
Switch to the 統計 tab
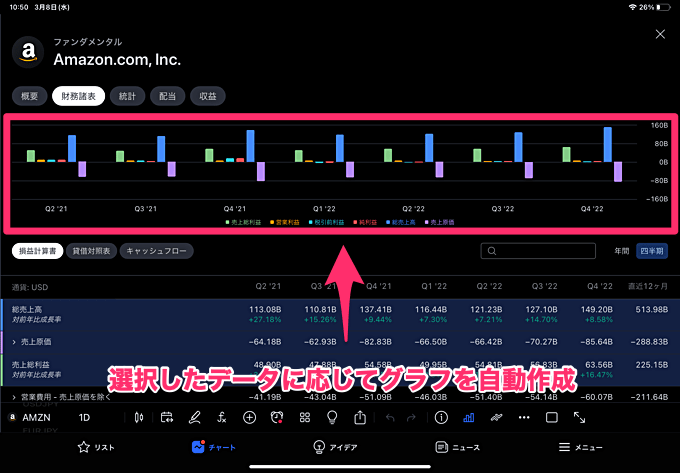(x=128, y=96)
